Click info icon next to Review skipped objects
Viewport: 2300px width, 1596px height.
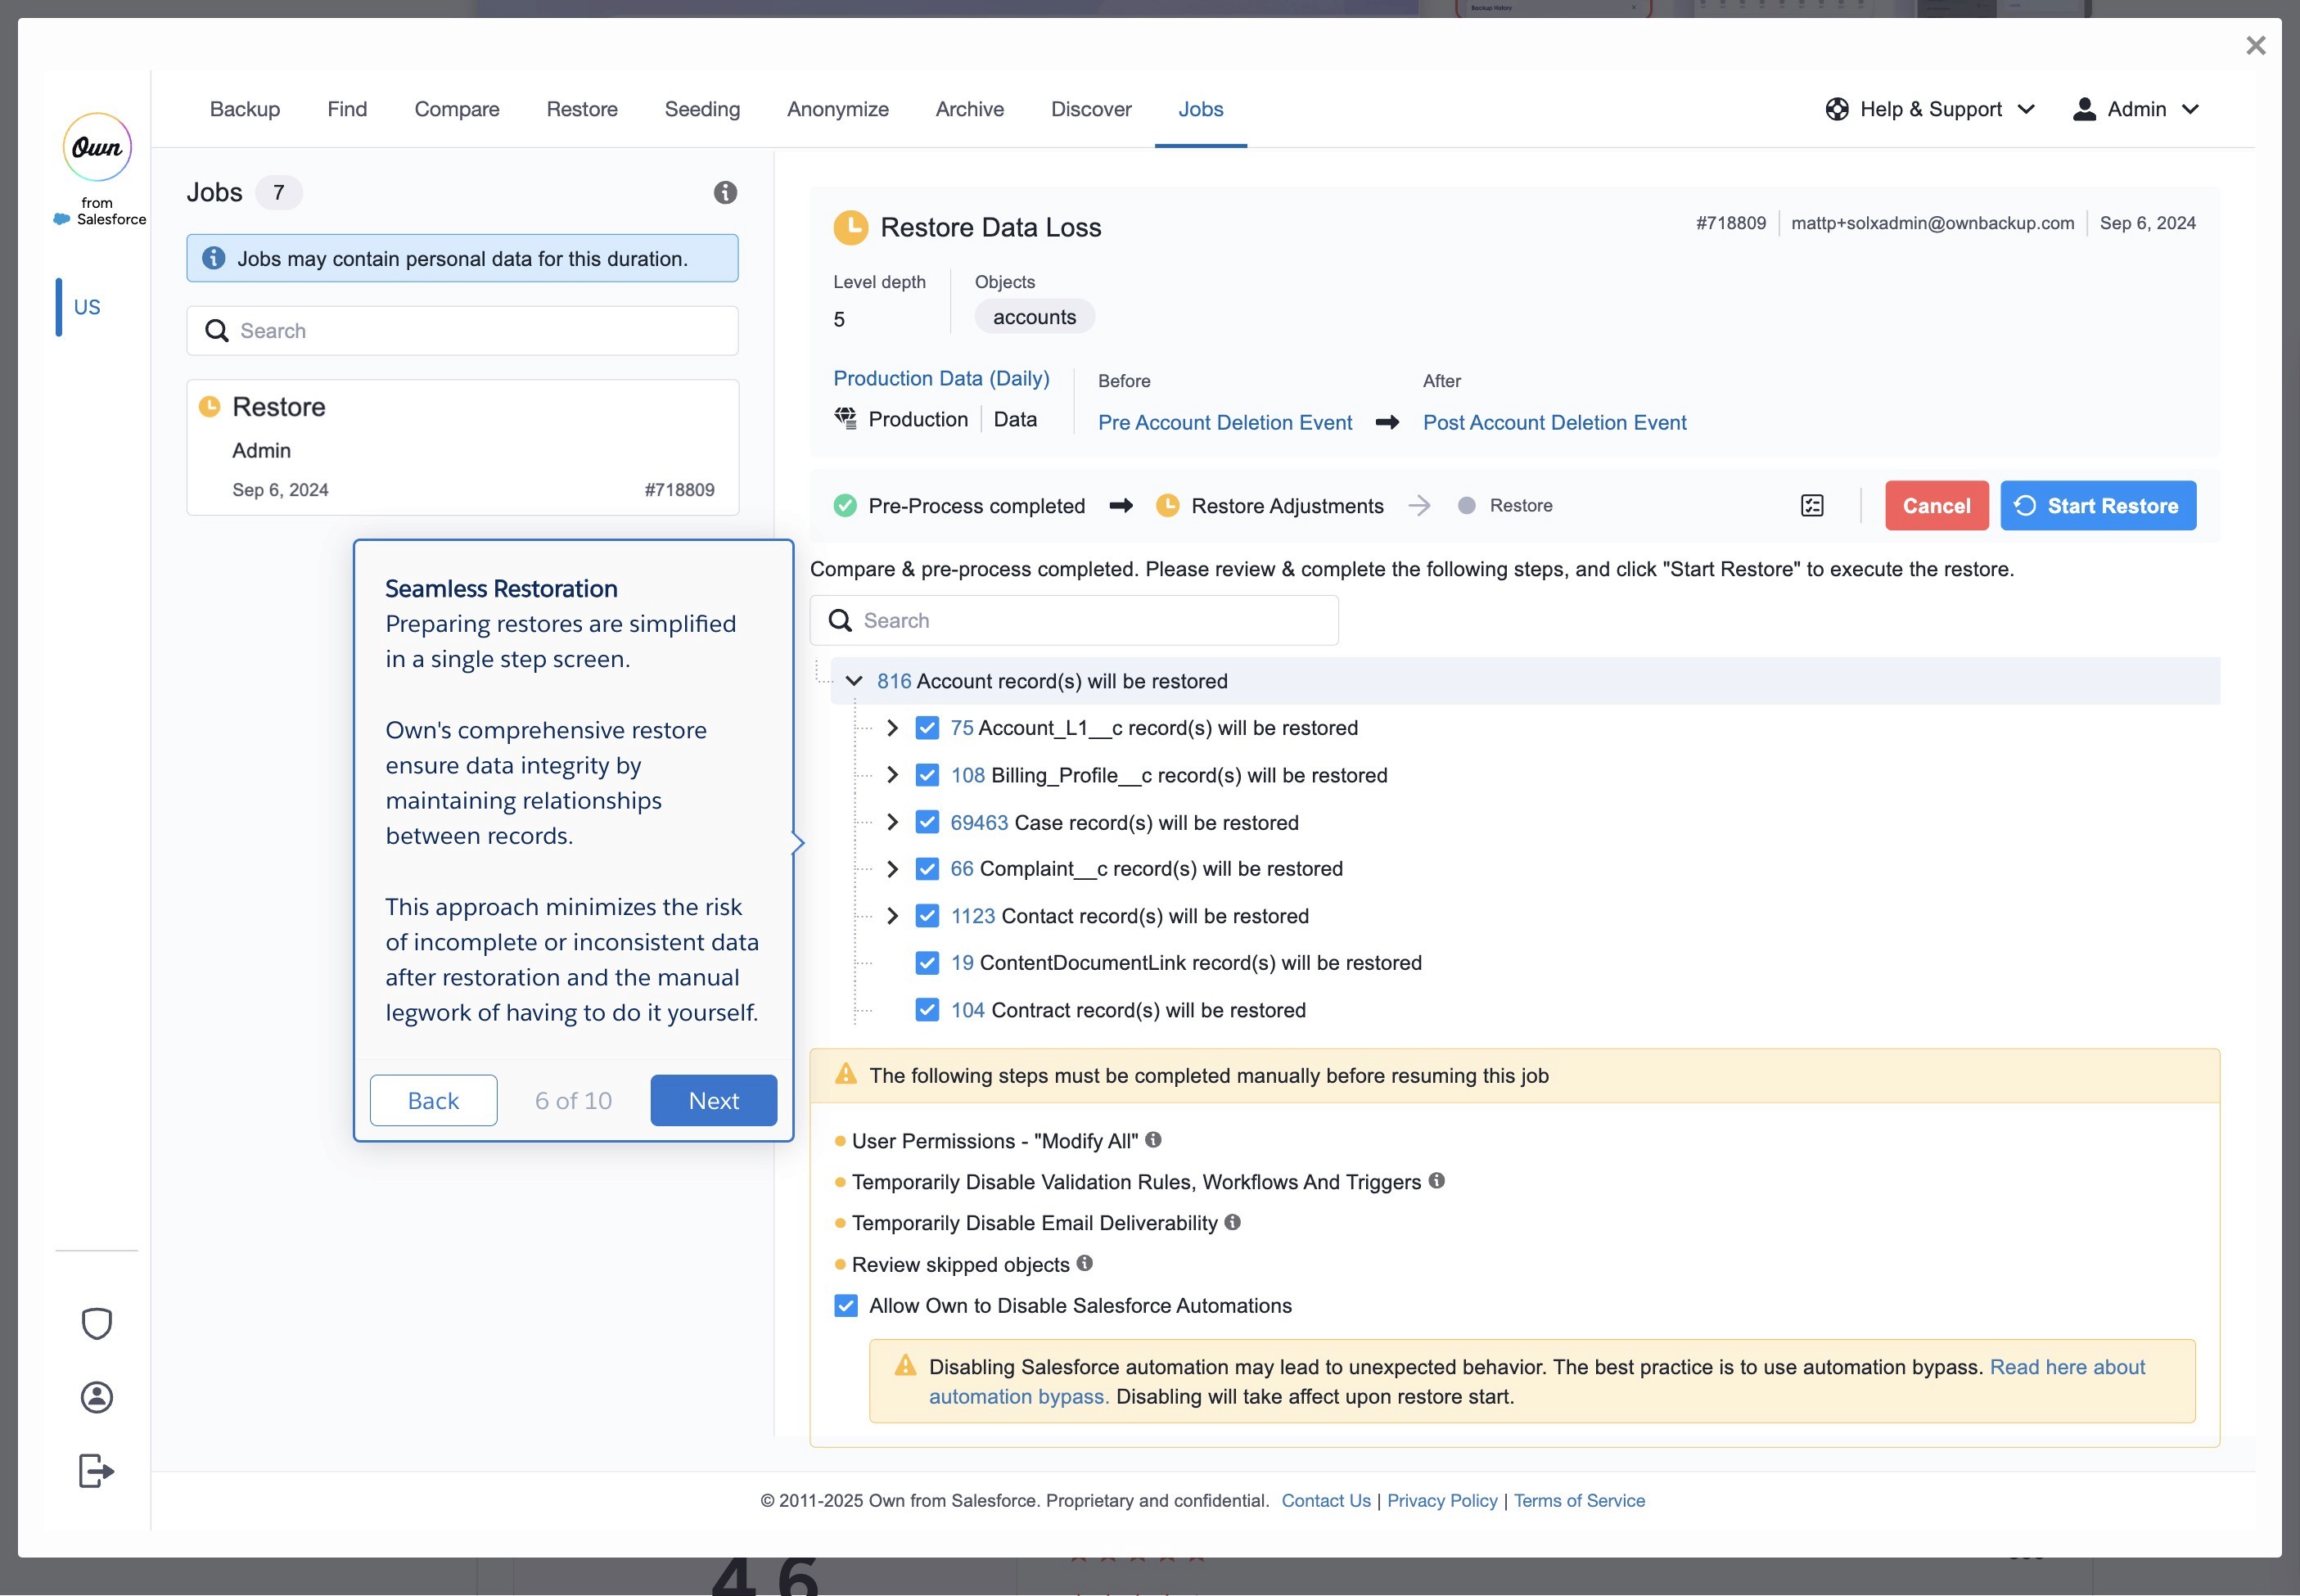click(1085, 1263)
